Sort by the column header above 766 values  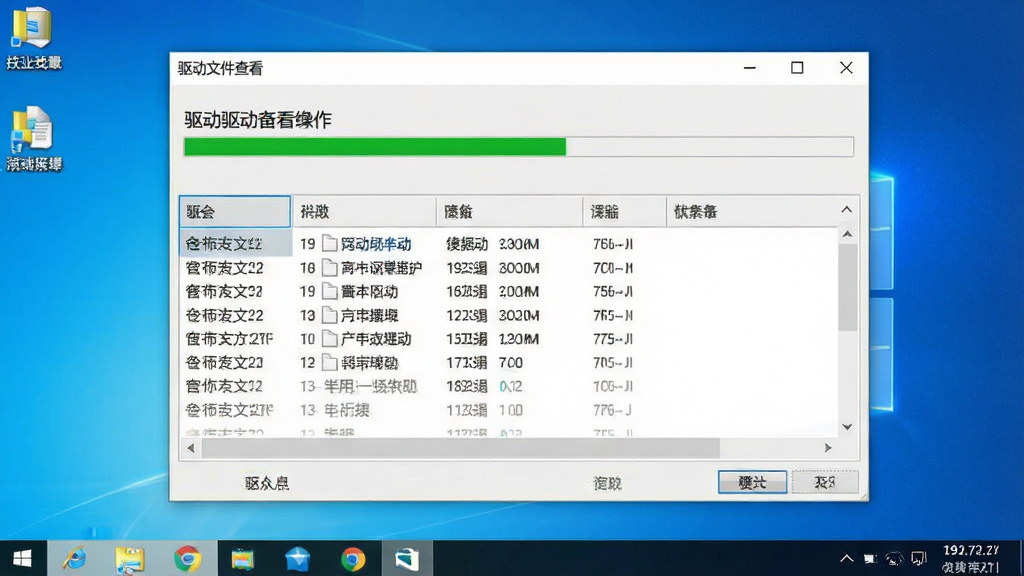tap(624, 212)
